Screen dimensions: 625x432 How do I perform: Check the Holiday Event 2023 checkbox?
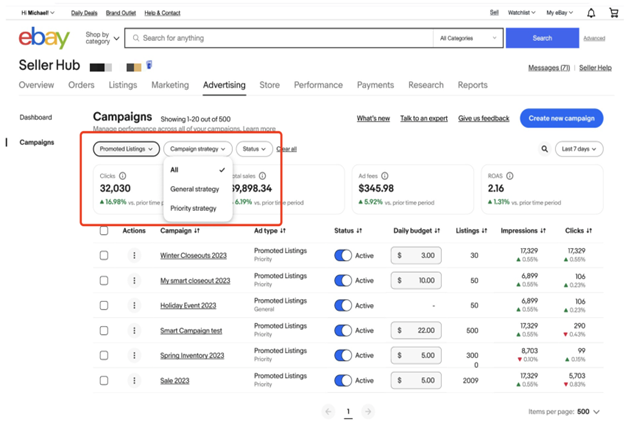coord(104,306)
